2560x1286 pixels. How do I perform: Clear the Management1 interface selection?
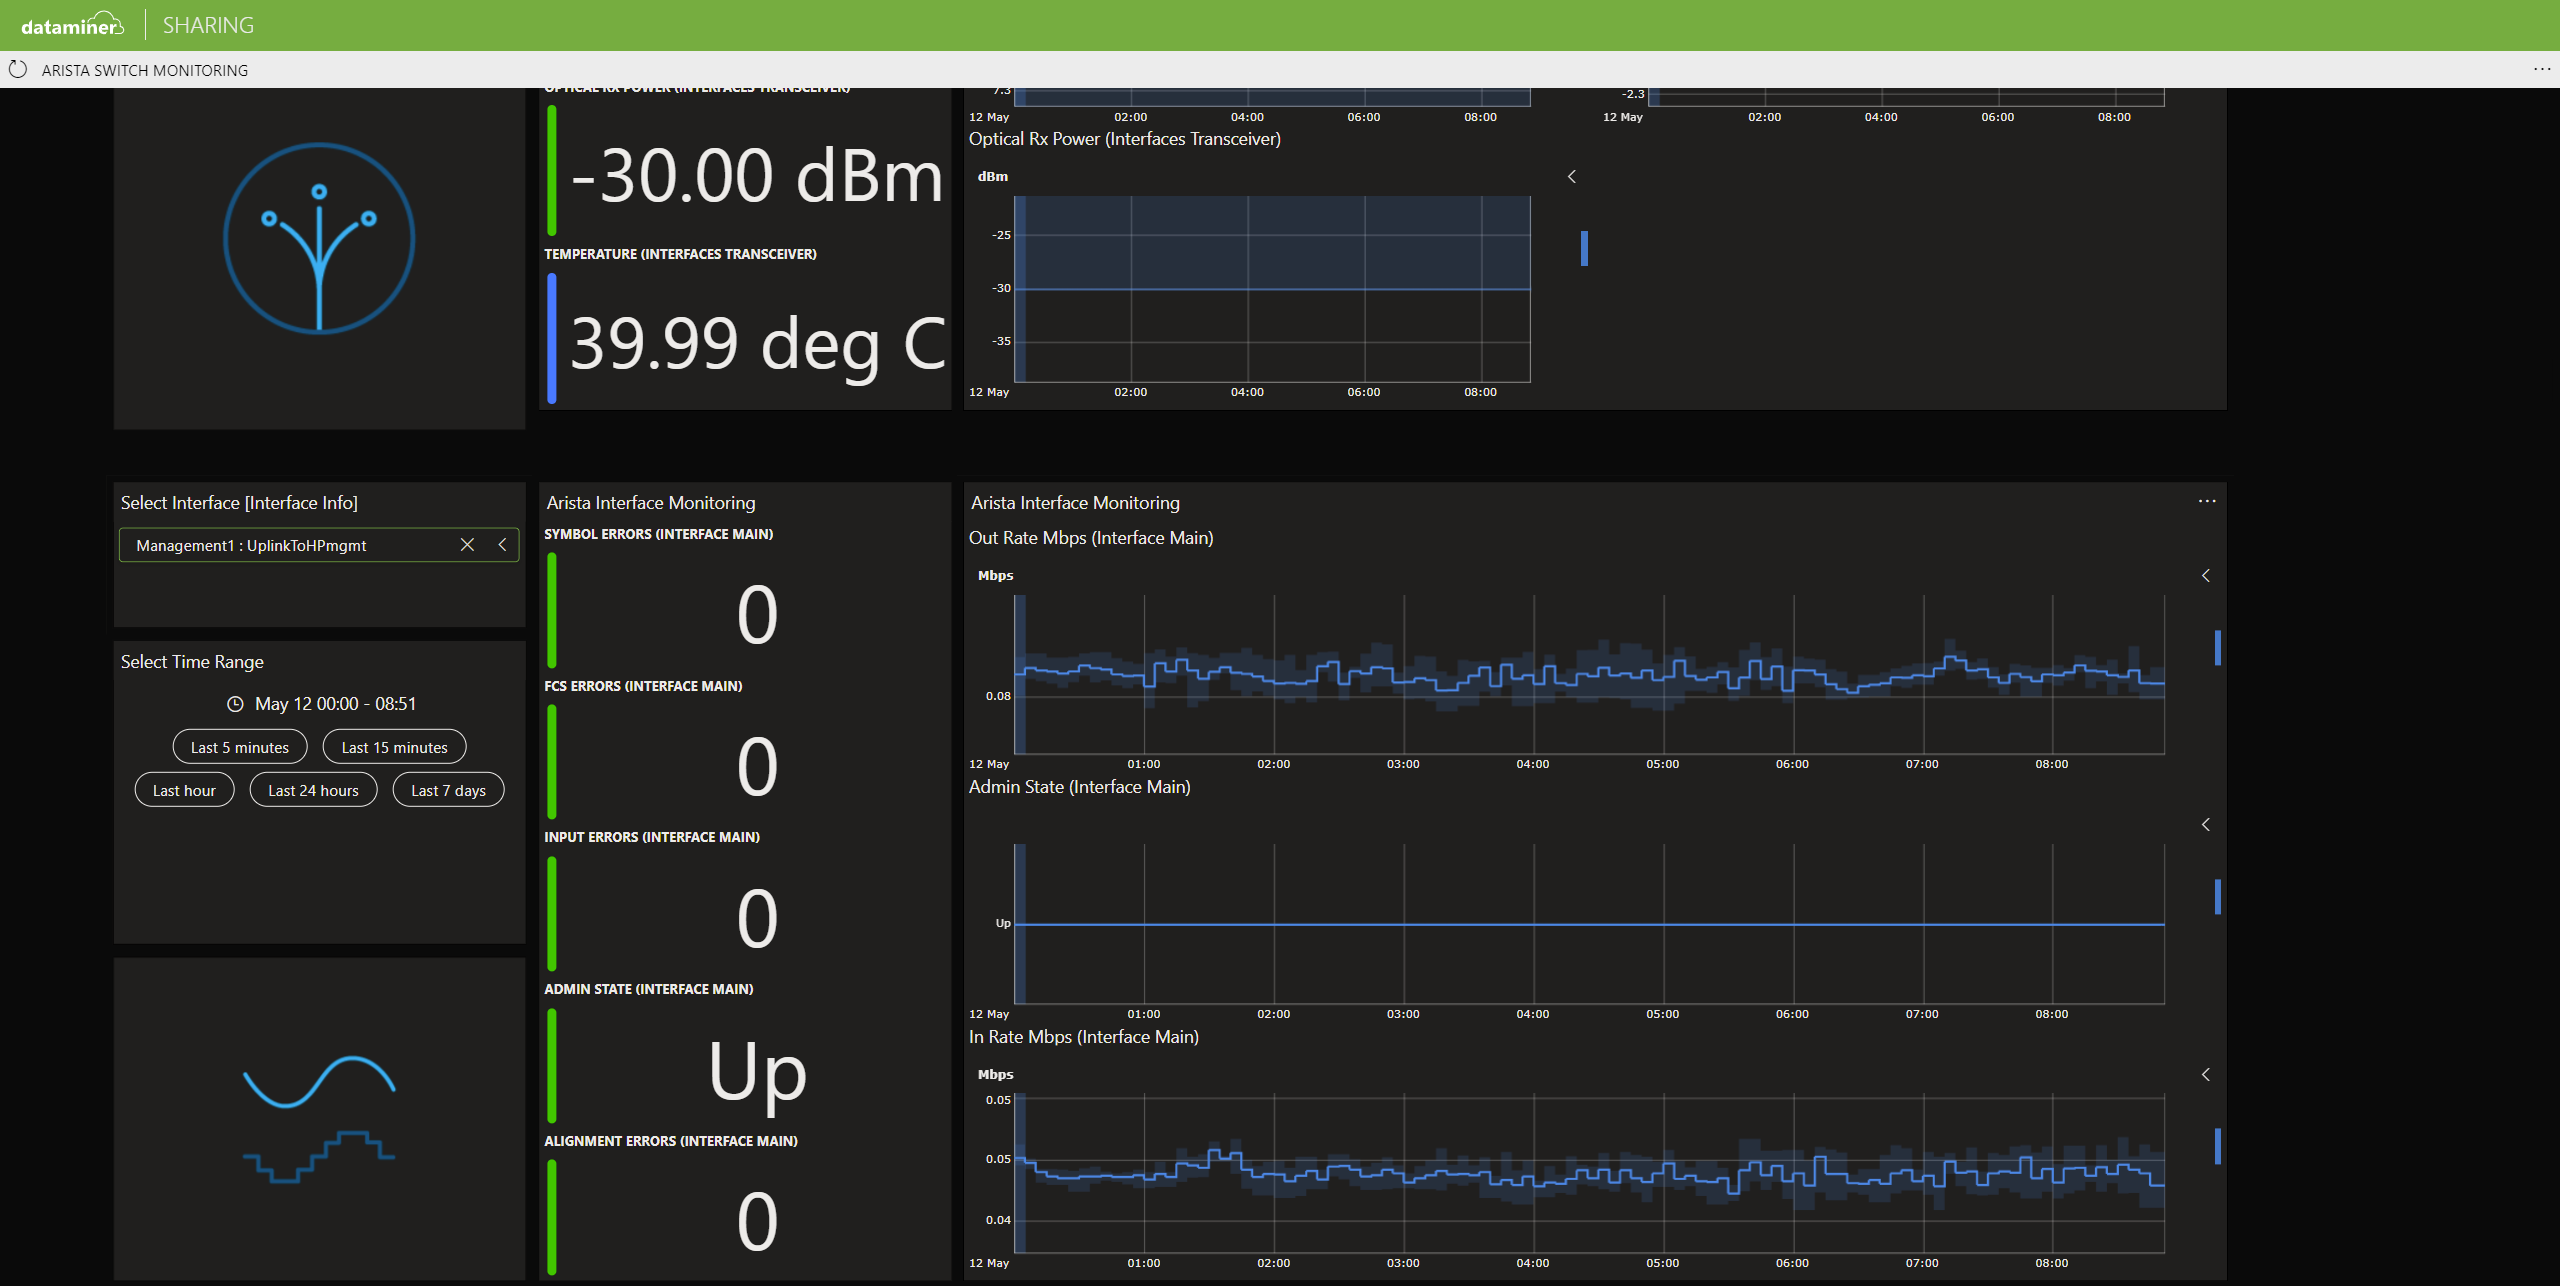pyautogui.click(x=467, y=545)
